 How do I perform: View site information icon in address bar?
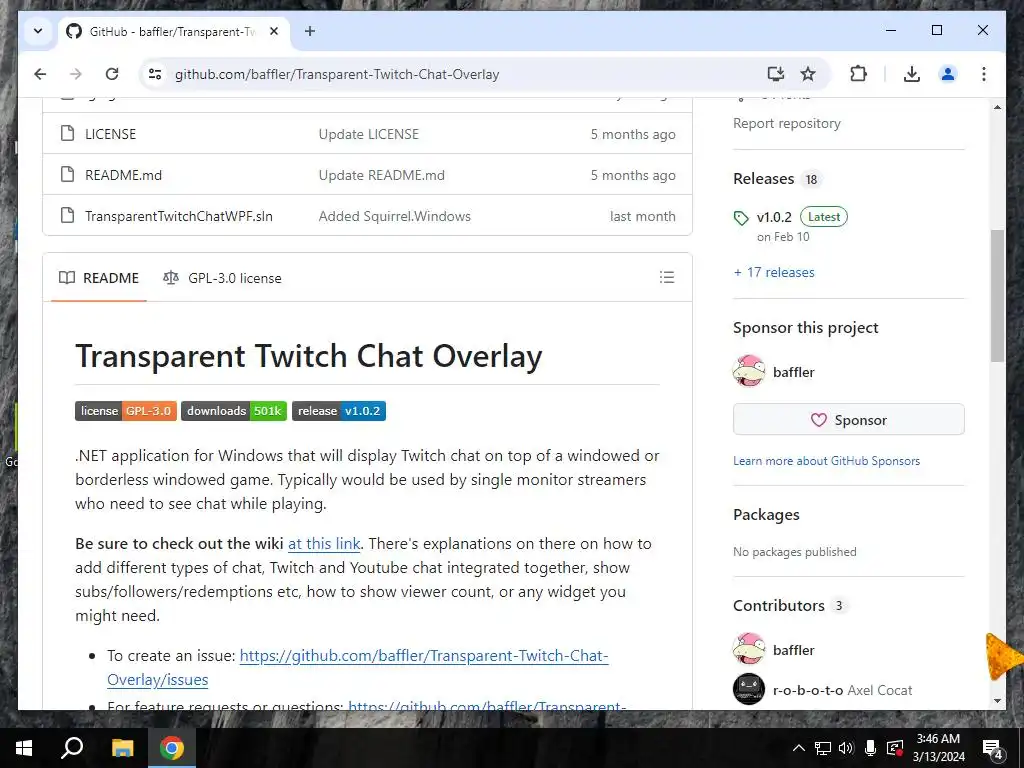click(155, 74)
